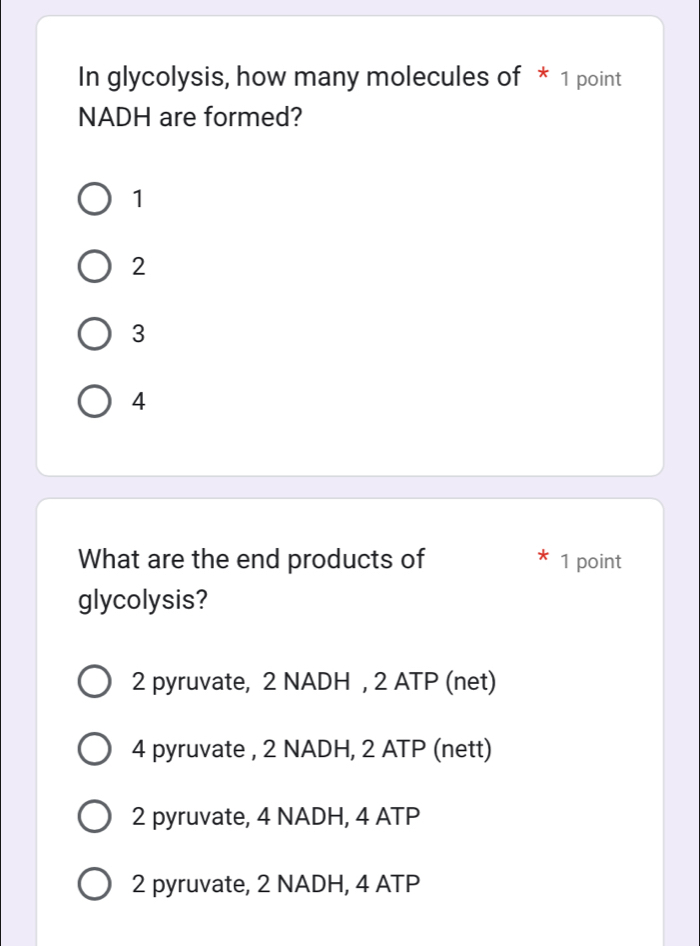Select radio option "2" for NADH question
Viewport: 700px width, 946px height.
tap(94, 266)
